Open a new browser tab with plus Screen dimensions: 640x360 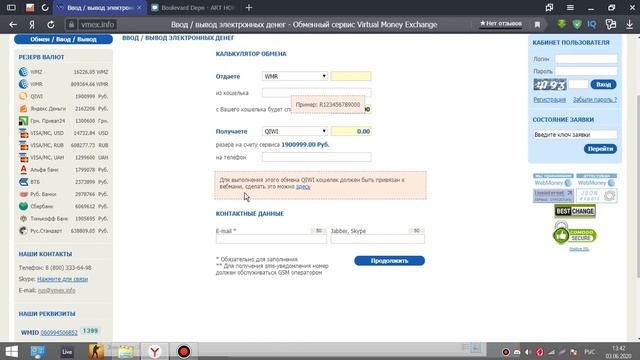(x=249, y=7)
